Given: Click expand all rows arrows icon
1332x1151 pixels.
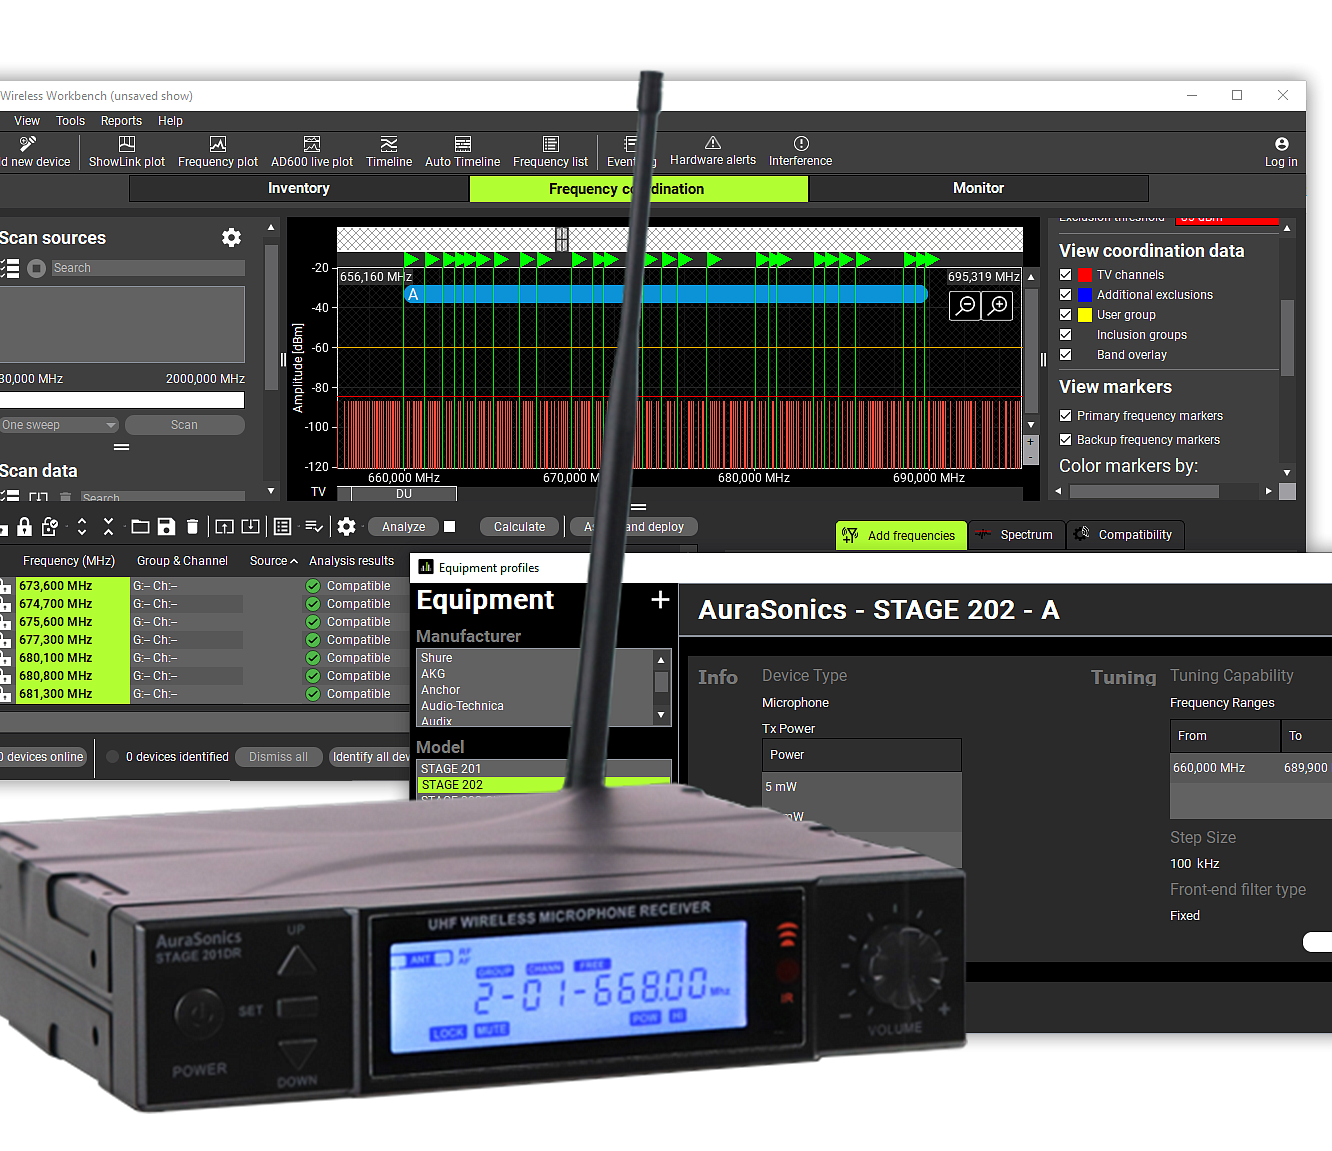Looking at the screenshot, I should [x=82, y=526].
